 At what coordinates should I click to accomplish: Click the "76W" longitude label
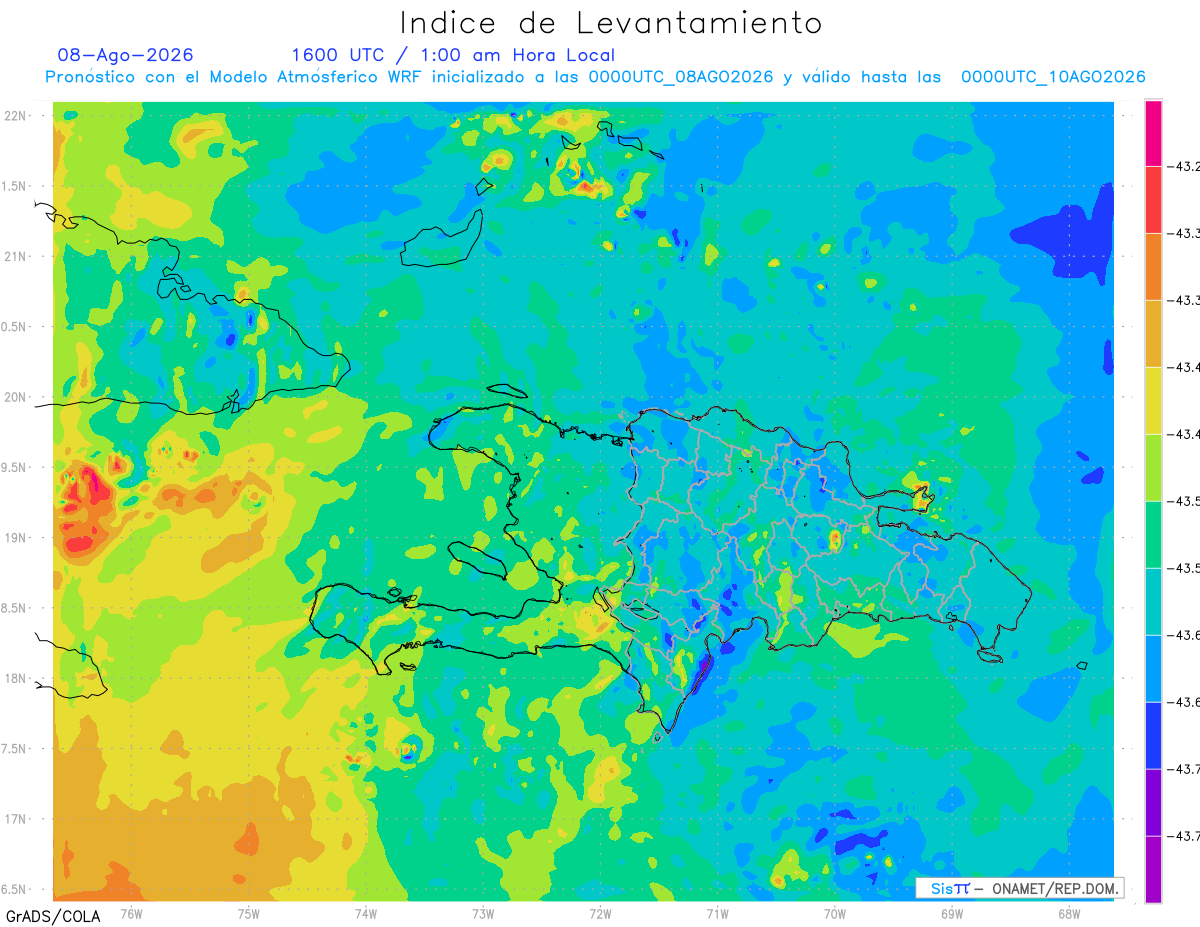point(131,913)
